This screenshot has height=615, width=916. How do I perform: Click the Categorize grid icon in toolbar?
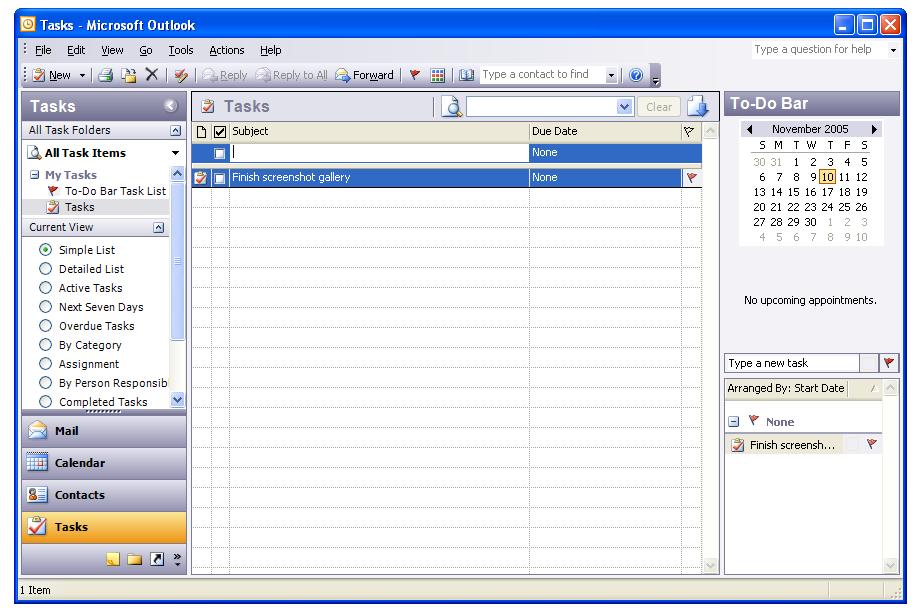[x=438, y=75]
